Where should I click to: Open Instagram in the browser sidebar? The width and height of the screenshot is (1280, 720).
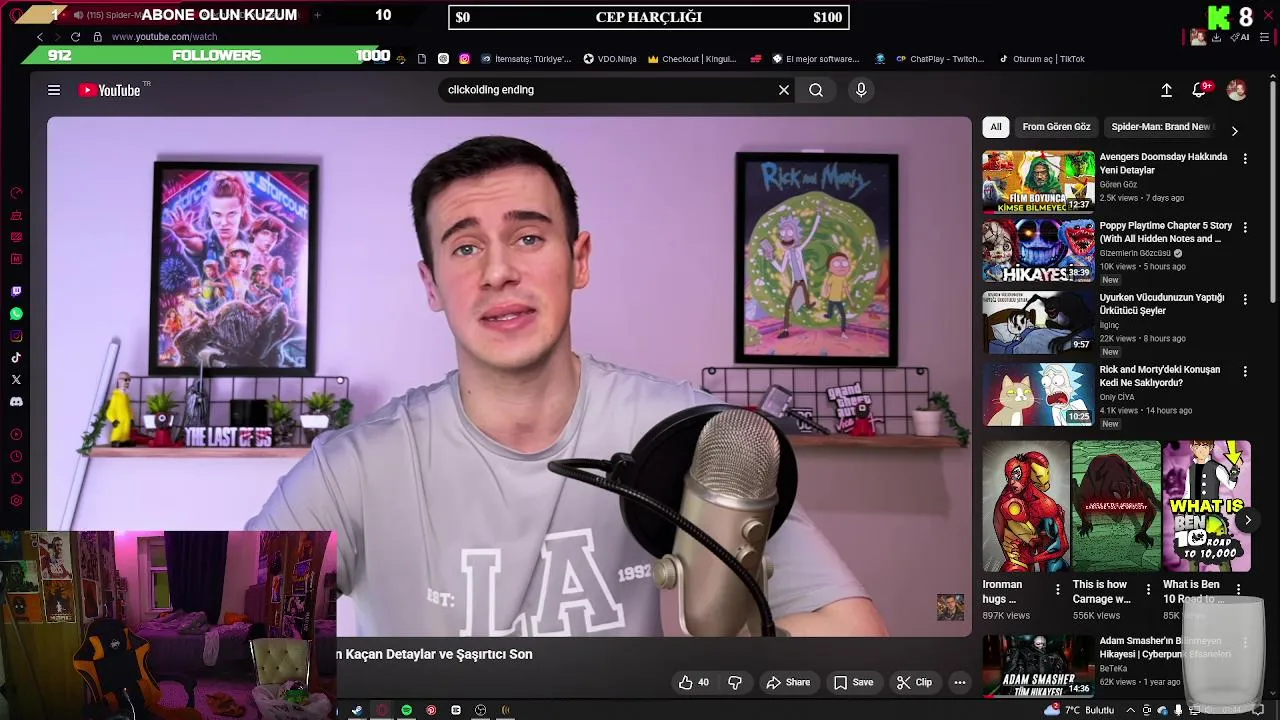point(16,336)
